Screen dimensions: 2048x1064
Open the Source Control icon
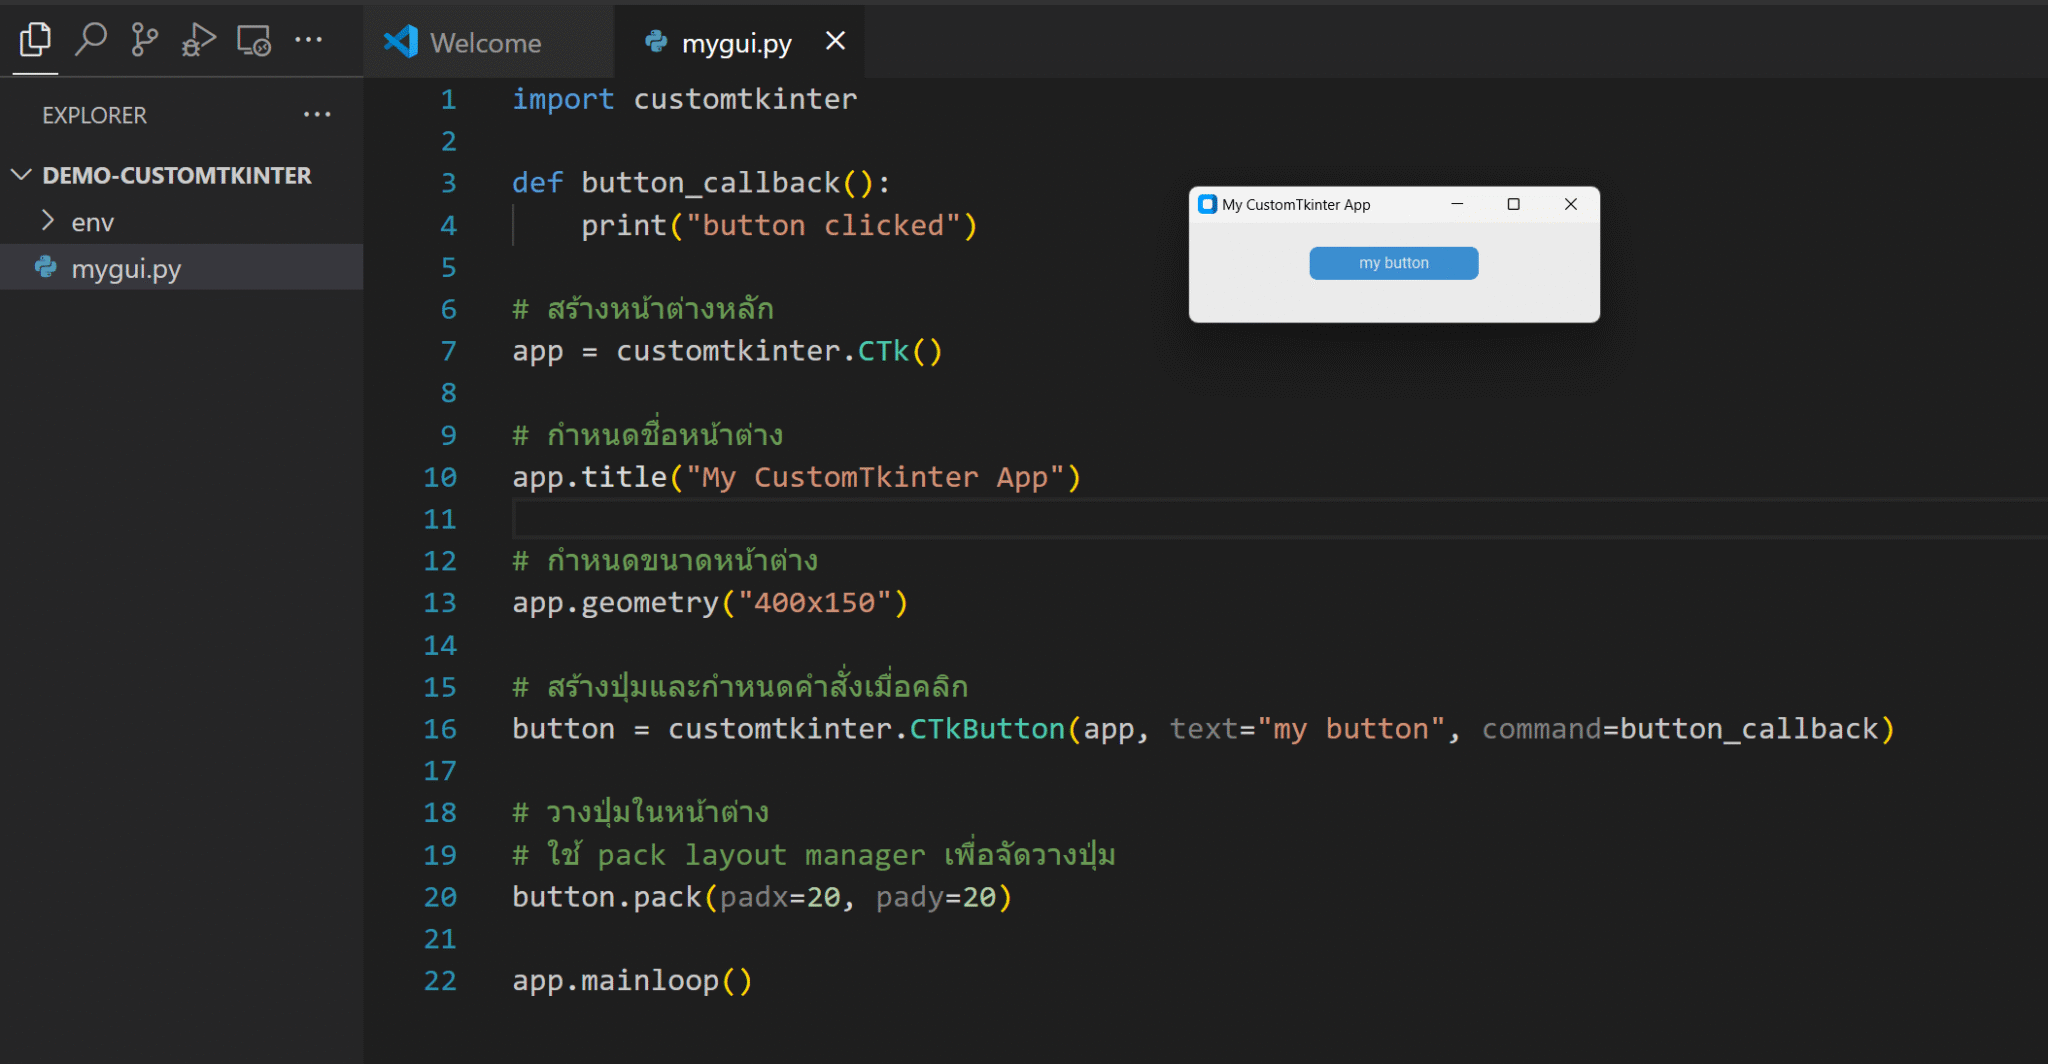tap(145, 40)
